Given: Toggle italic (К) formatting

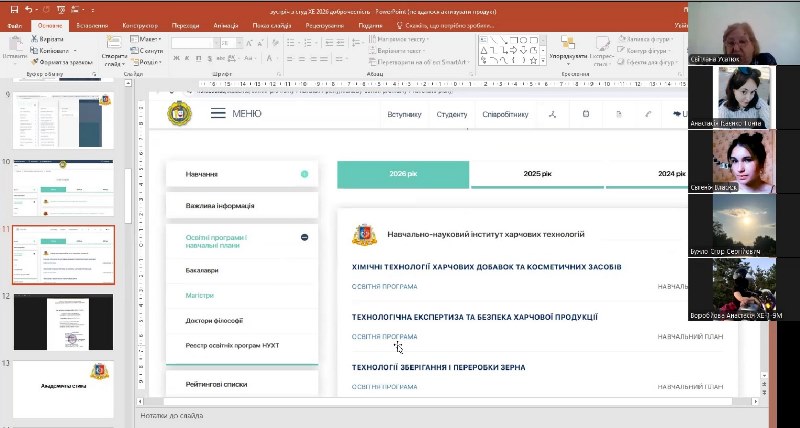Looking at the screenshot, I should (187, 58).
